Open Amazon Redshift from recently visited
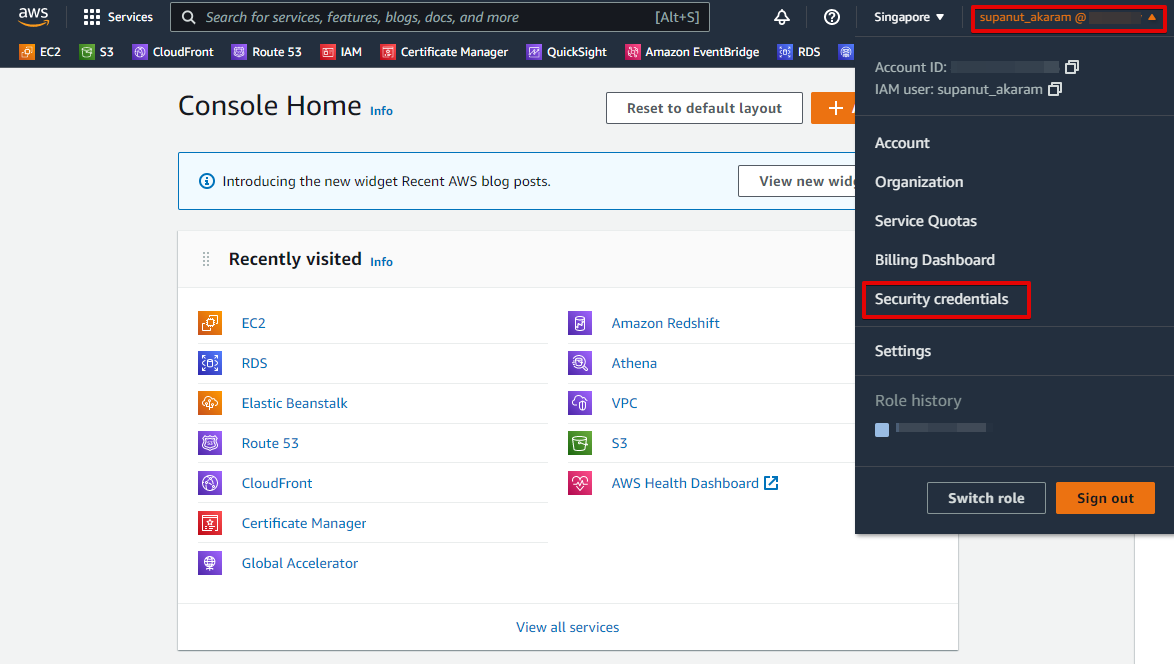The height and width of the screenshot is (664, 1174). click(x=665, y=323)
